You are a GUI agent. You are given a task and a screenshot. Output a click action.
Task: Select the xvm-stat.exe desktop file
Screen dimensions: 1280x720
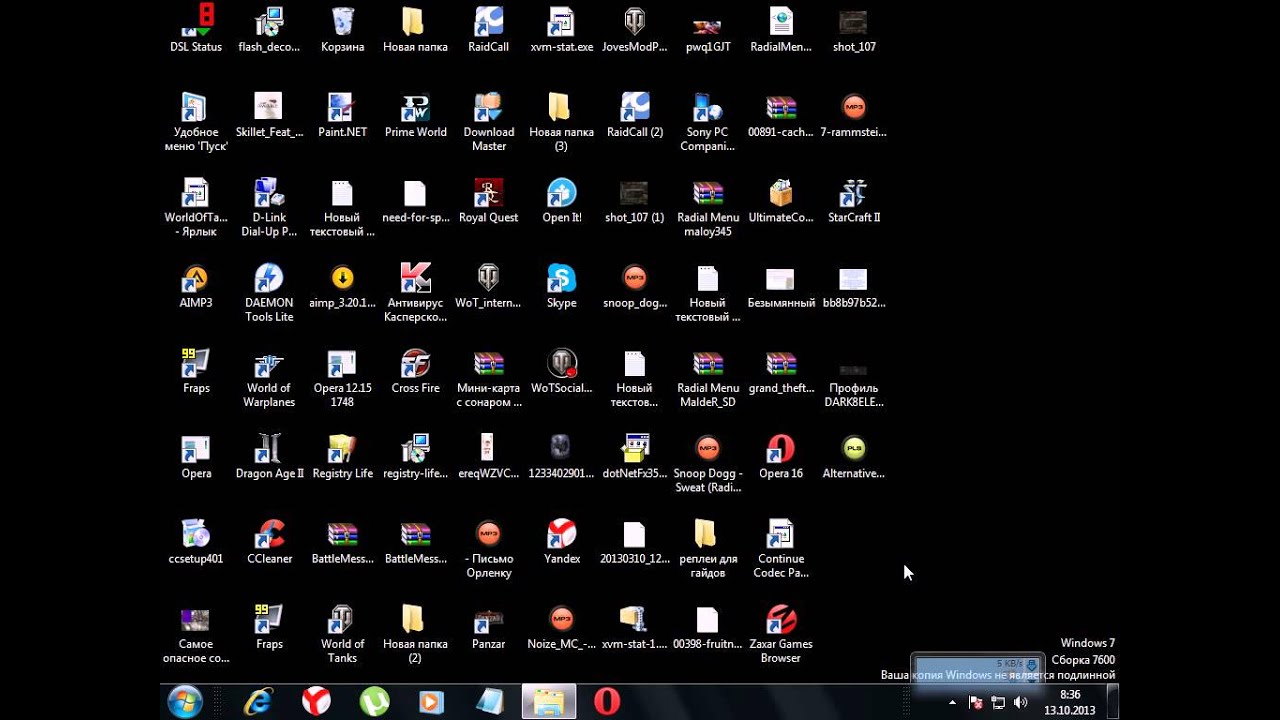[561, 30]
